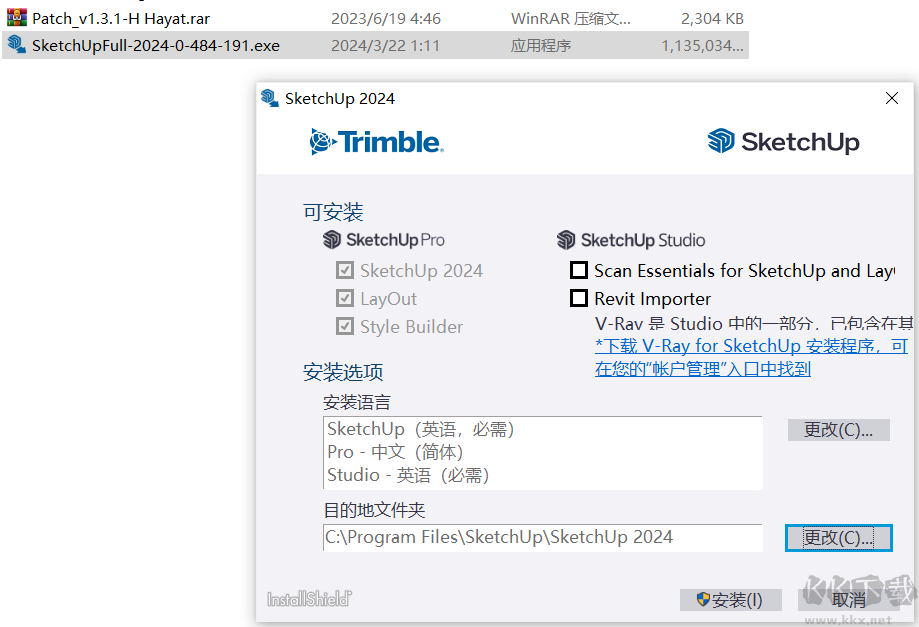Toggle the LayOut checkbox
The height and width of the screenshot is (627, 919).
click(345, 298)
